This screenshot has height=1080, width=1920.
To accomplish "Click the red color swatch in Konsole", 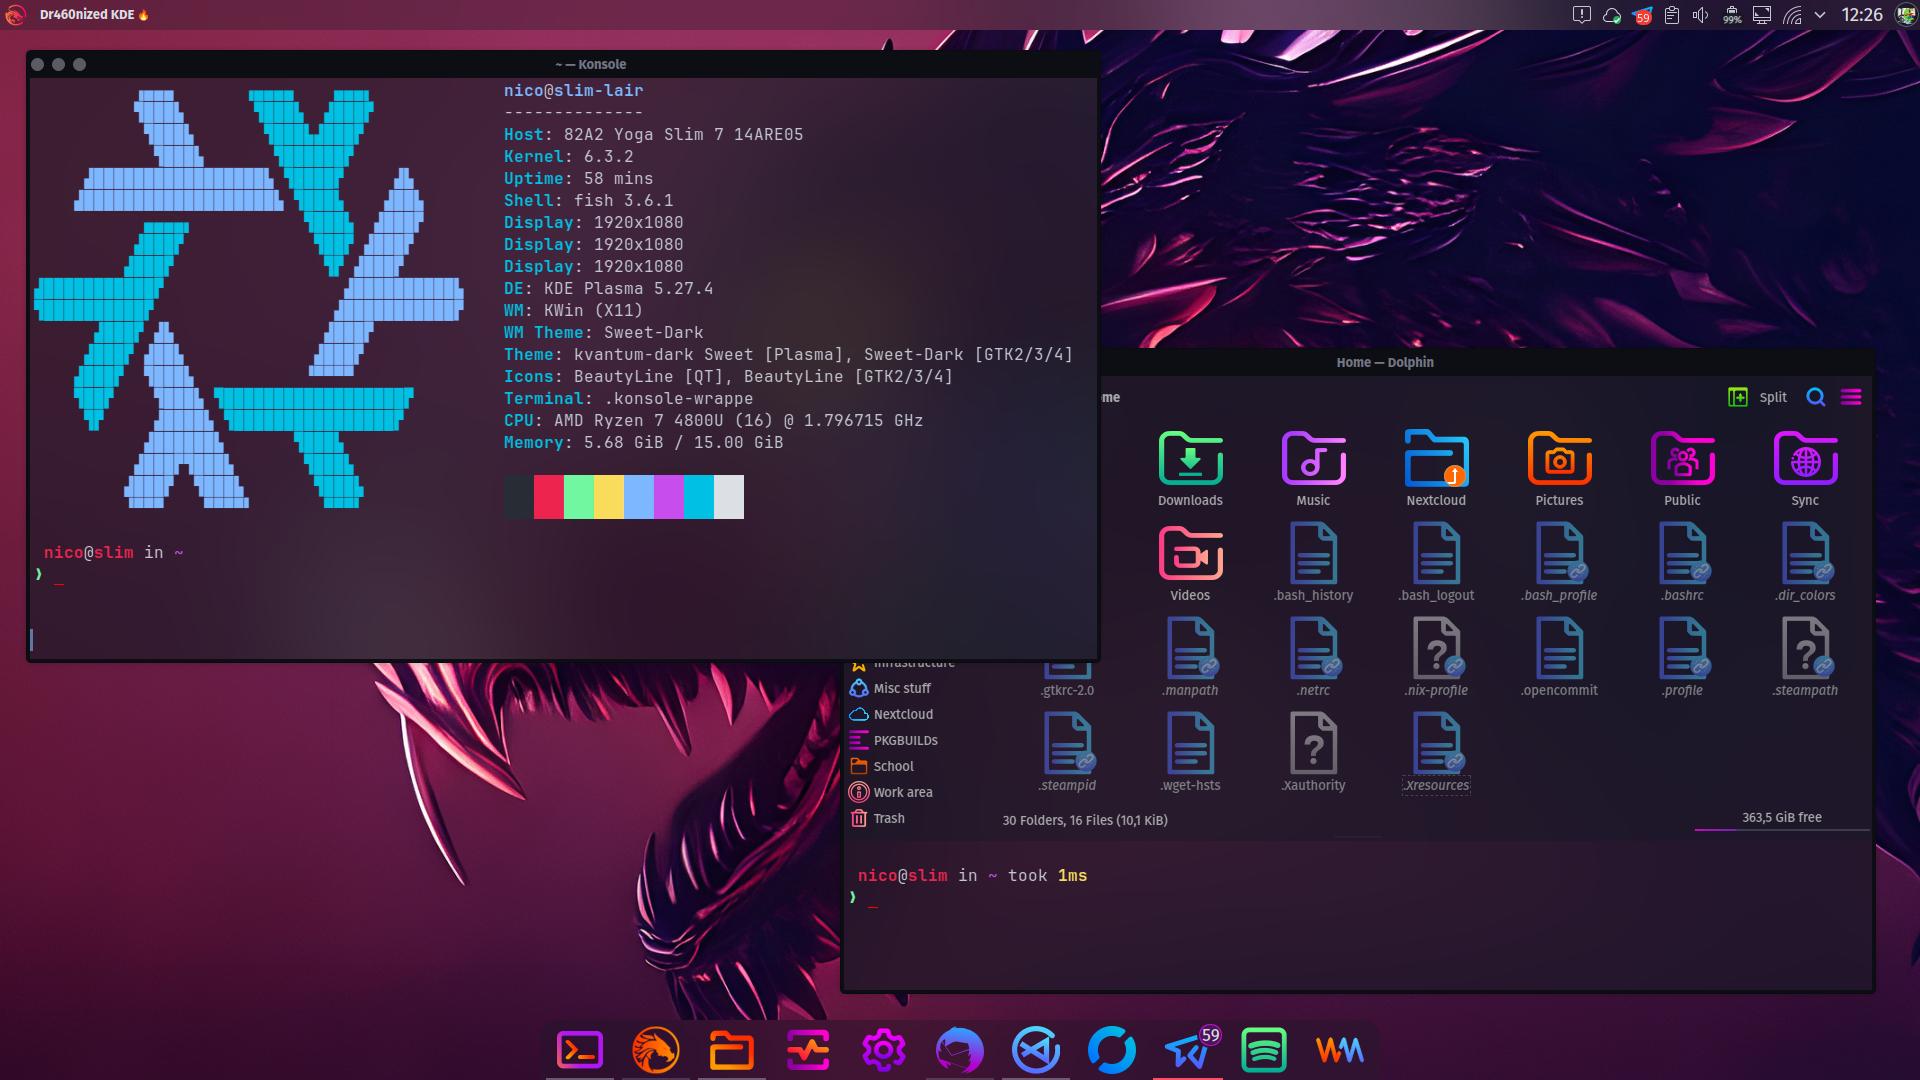I will 548,497.
